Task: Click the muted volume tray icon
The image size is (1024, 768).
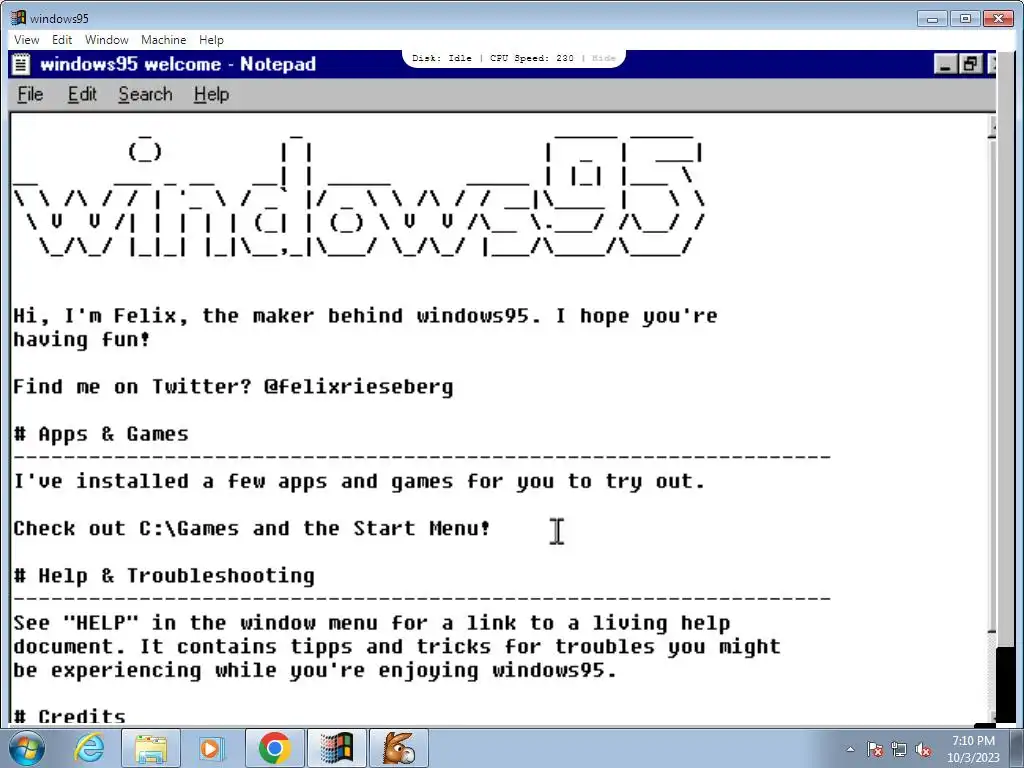Action: coord(923,749)
